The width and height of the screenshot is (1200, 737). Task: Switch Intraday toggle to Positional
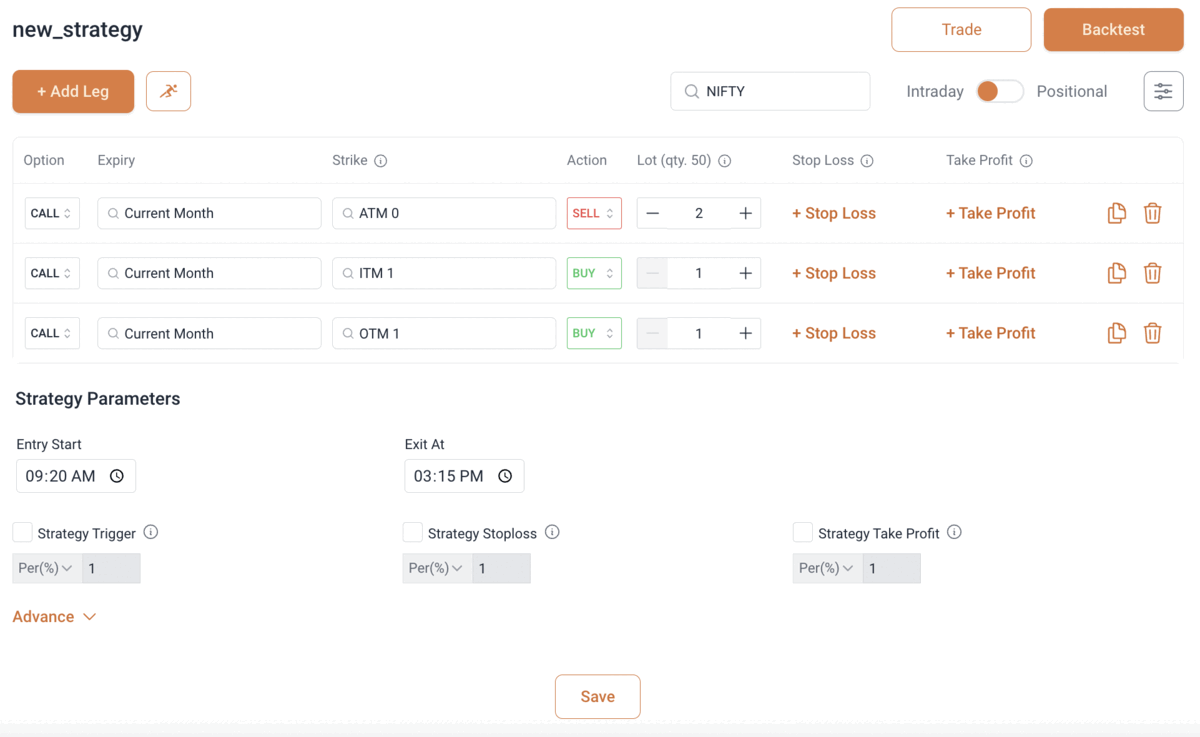click(x=1000, y=91)
